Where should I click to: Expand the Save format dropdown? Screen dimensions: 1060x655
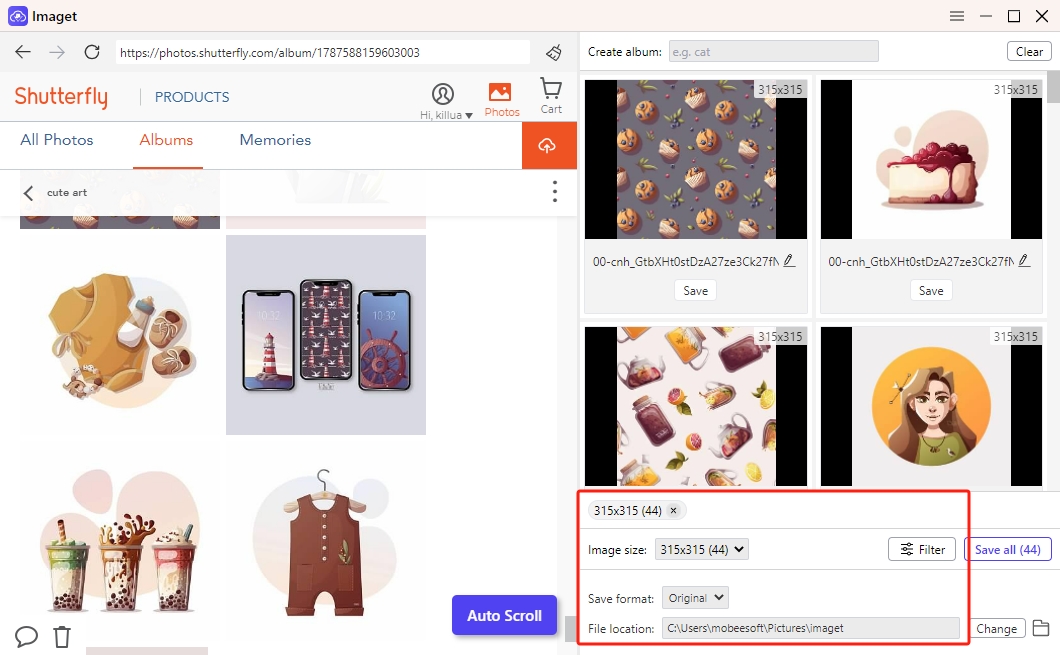click(695, 598)
